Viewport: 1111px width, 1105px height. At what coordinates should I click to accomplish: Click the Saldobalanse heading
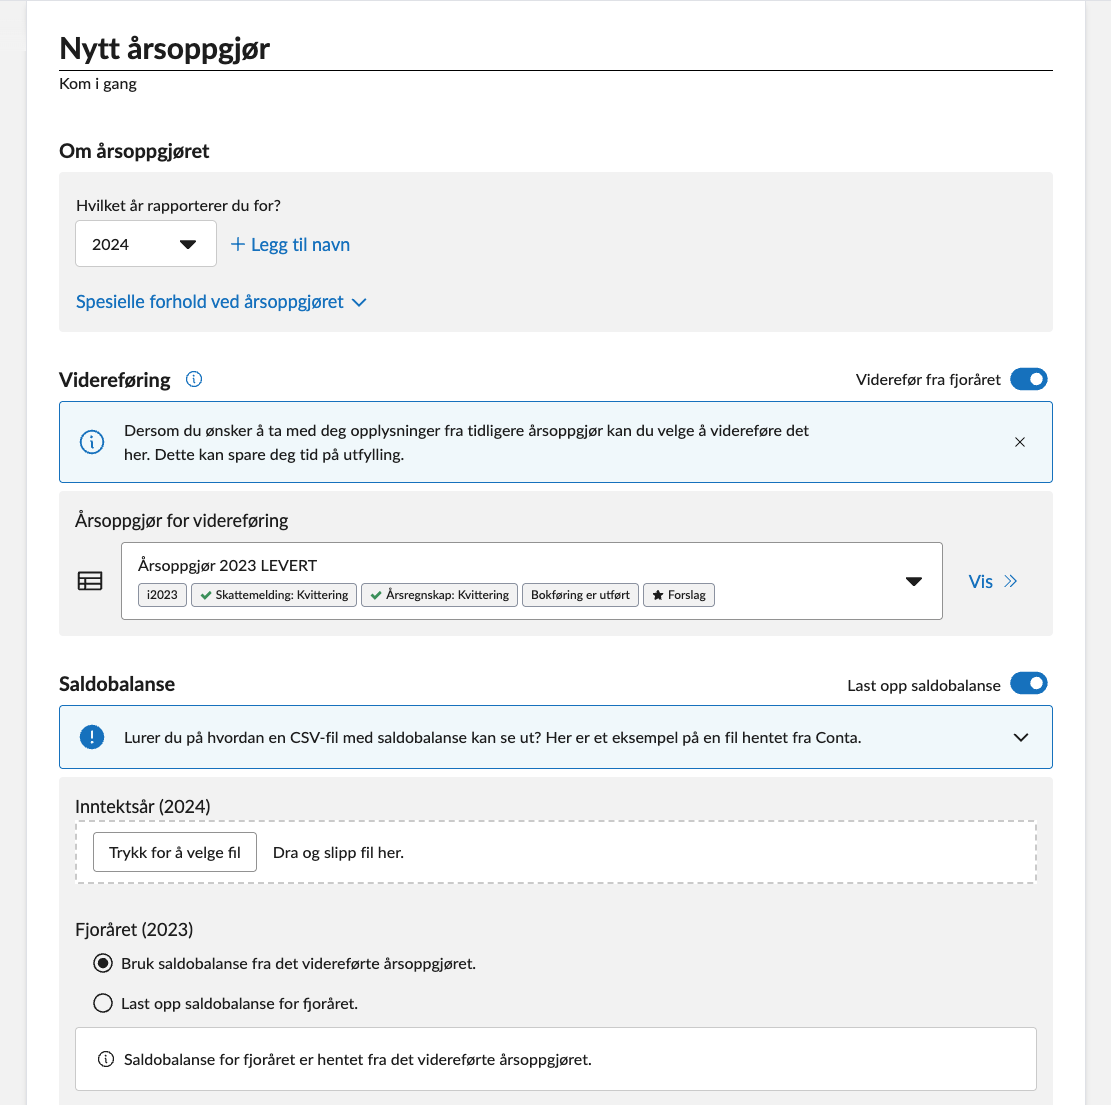click(x=117, y=684)
